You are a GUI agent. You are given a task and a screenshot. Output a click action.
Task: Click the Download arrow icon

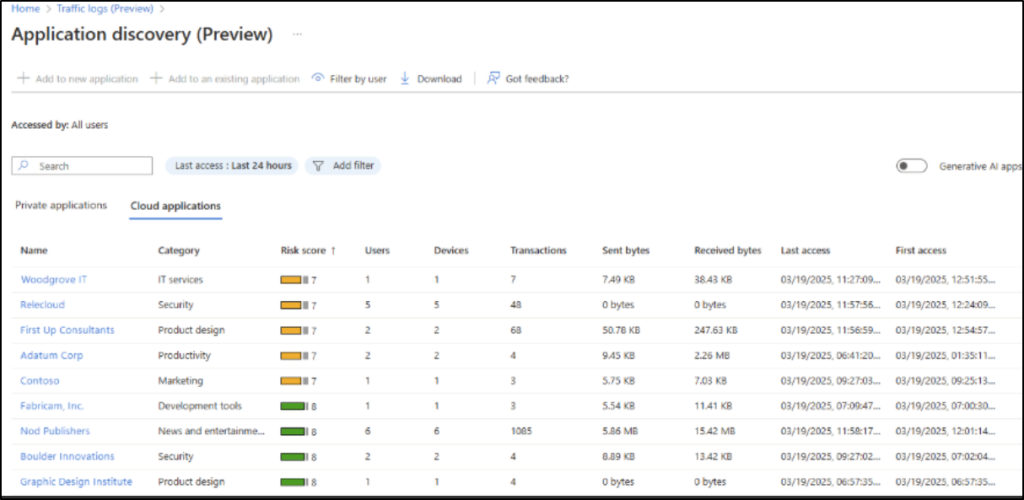(x=404, y=78)
